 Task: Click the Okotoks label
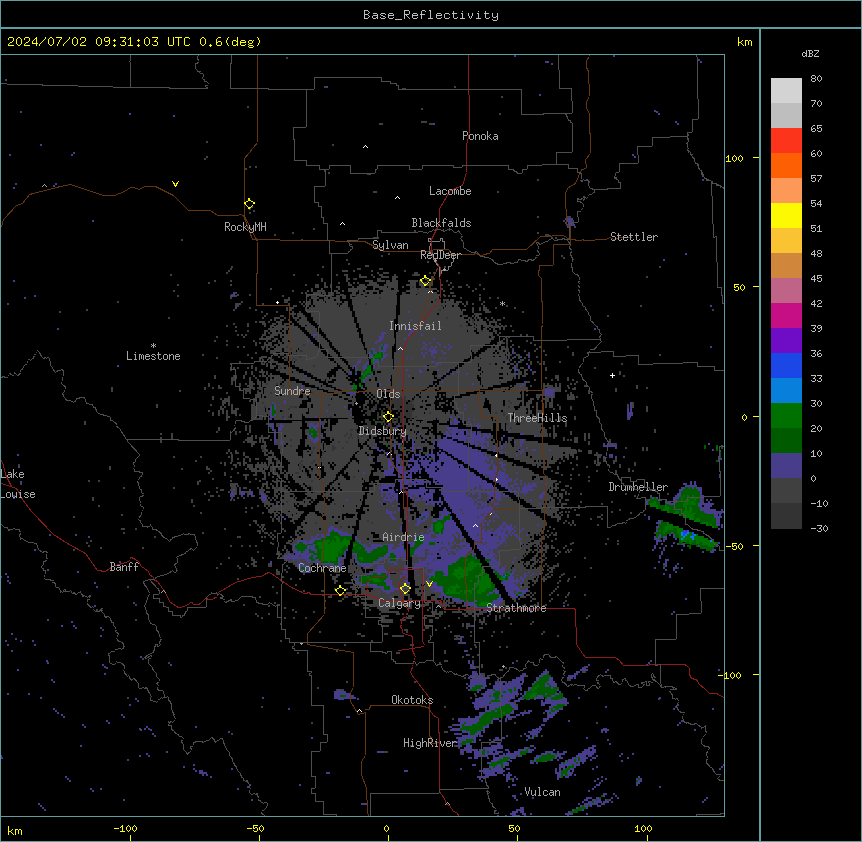coord(412,700)
